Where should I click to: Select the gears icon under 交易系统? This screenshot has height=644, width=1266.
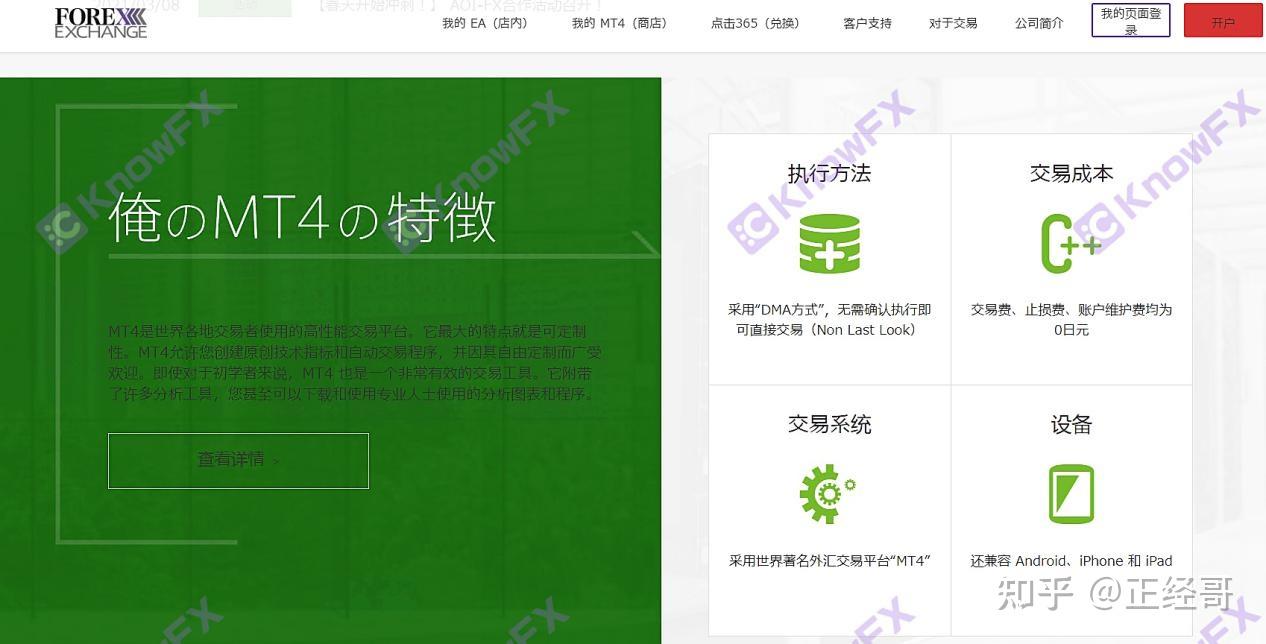pos(828,492)
